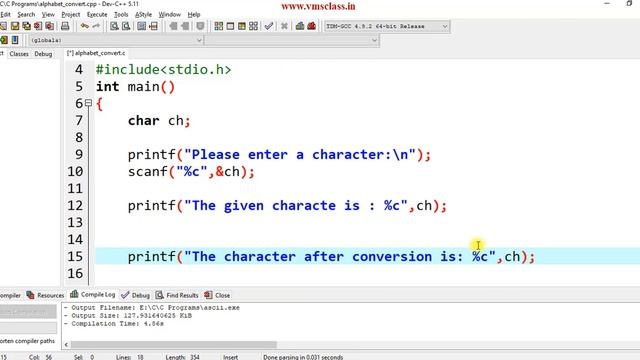This screenshot has width=640, height=360.
Task: Click the Go to line icon
Action: click(x=153, y=26)
